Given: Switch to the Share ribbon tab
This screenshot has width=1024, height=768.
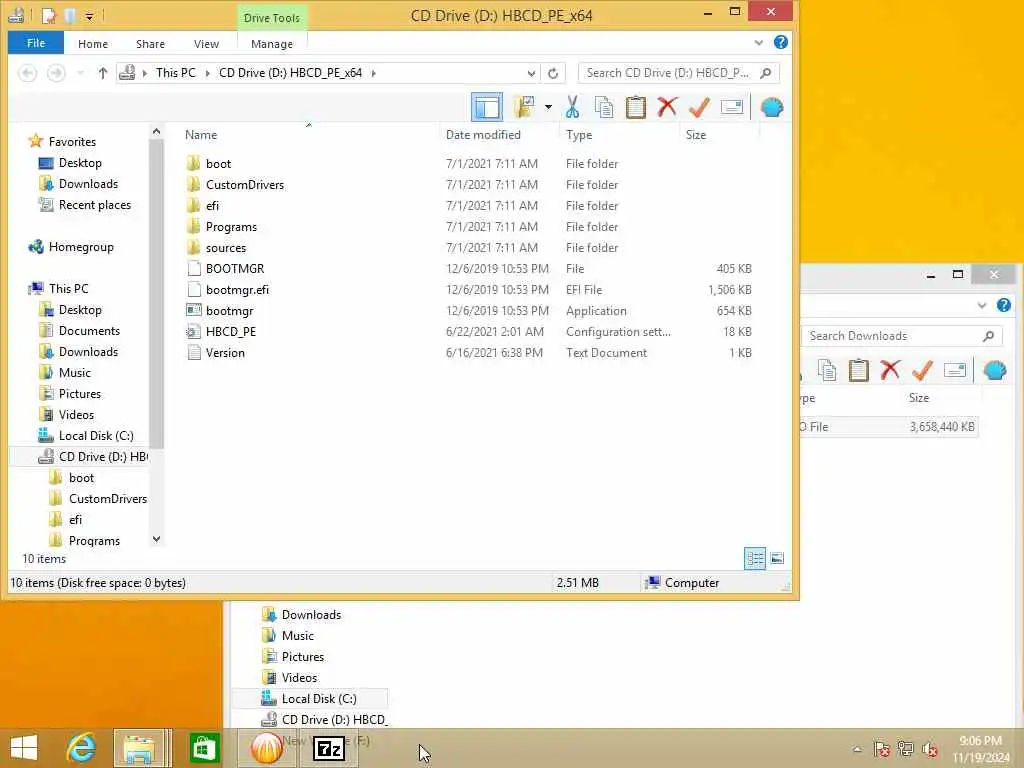Looking at the screenshot, I should point(150,44).
